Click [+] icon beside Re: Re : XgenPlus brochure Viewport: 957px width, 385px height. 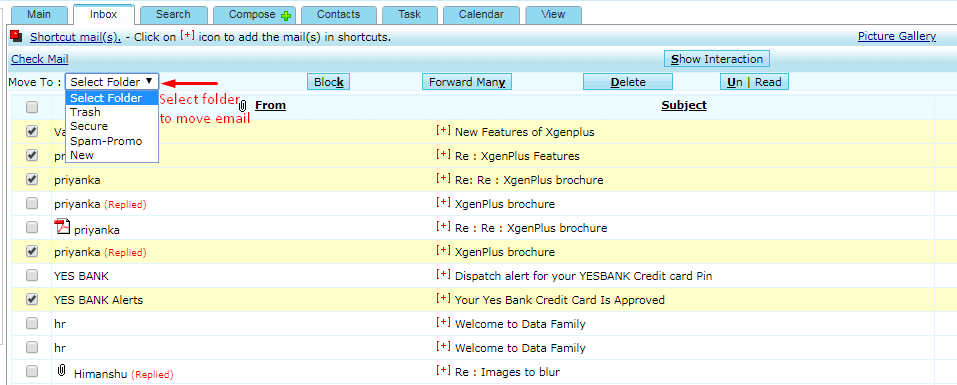(x=443, y=179)
